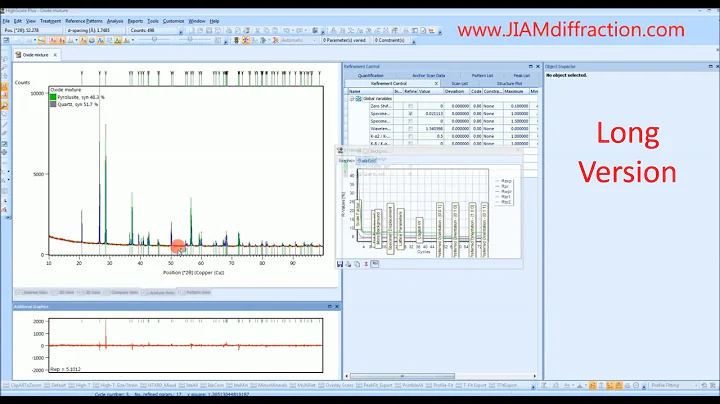This screenshot has width=720, height=404.
Task: Close the Additional Graphics panel
Action: (x=337, y=306)
